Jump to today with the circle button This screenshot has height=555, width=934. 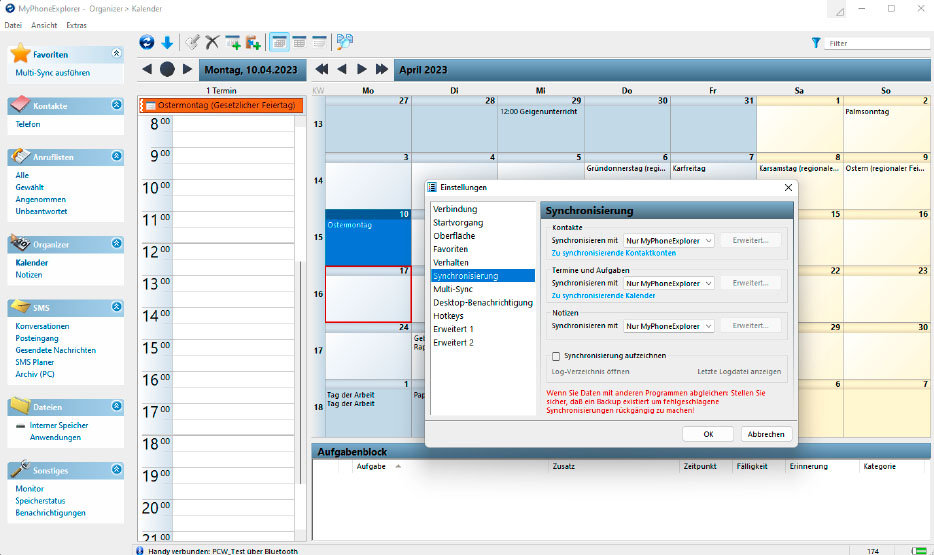tap(167, 70)
